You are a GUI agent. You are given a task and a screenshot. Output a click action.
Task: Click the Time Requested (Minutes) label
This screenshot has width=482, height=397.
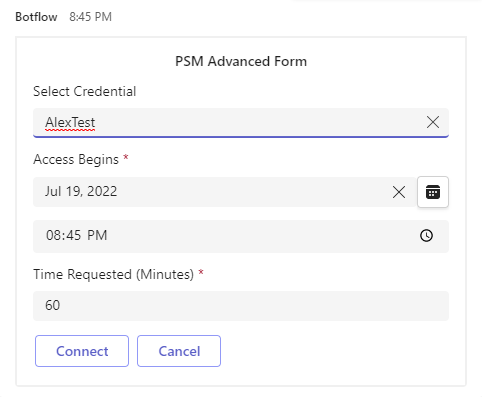[113, 275]
